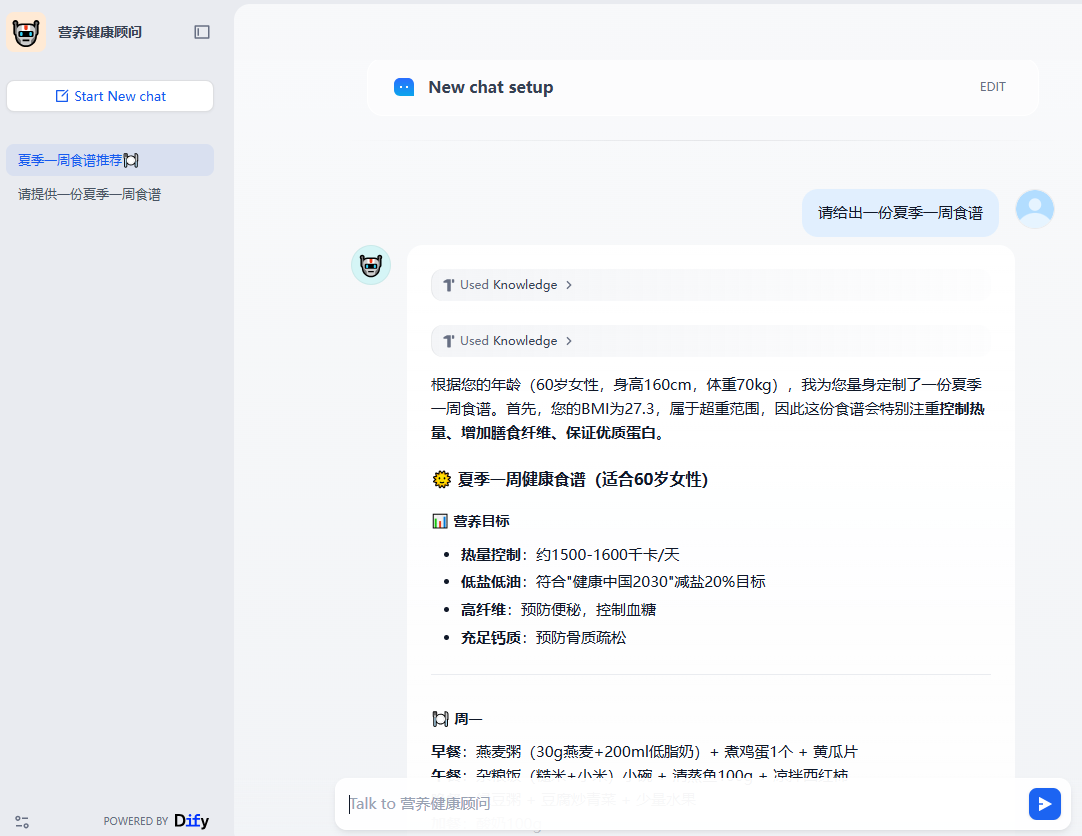Open the 夏季一周食谱推荐 conversation
This screenshot has height=836, width=1082.
pos(78,160)
